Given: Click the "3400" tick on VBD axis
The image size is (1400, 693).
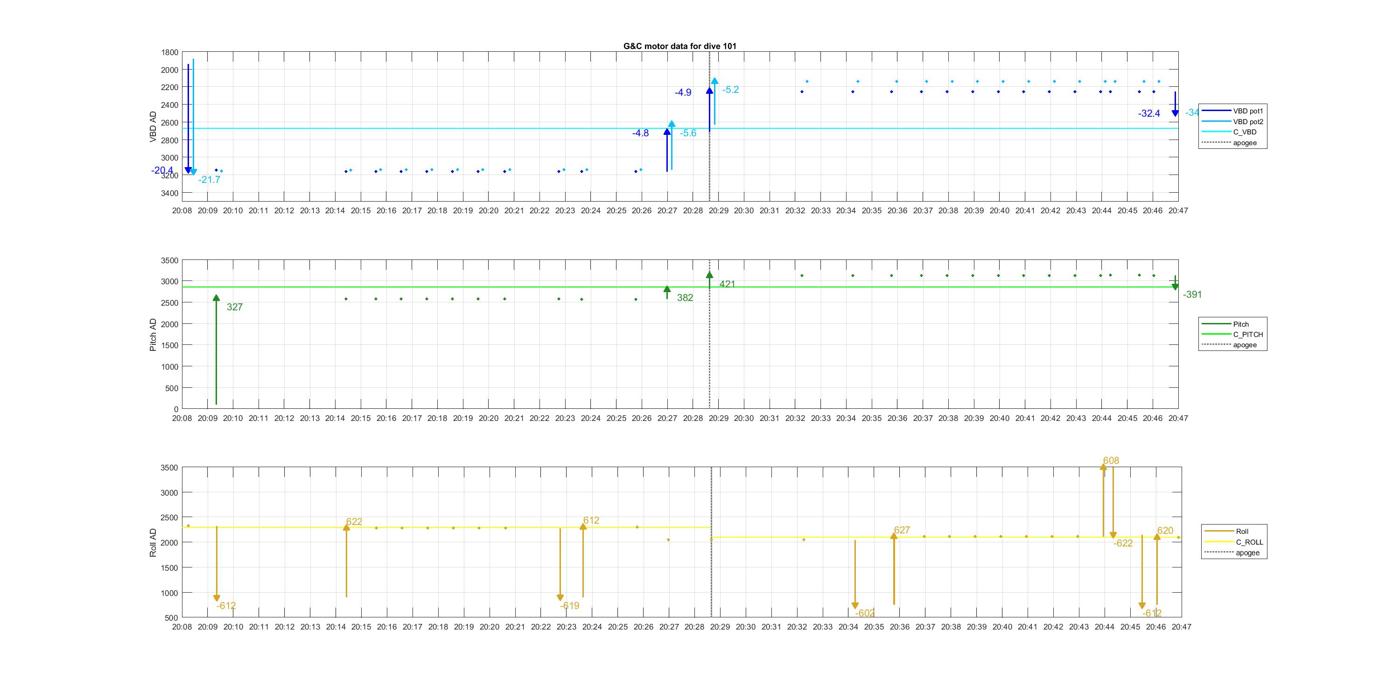Looking at the screenshot, I should (x=170, y=193).
